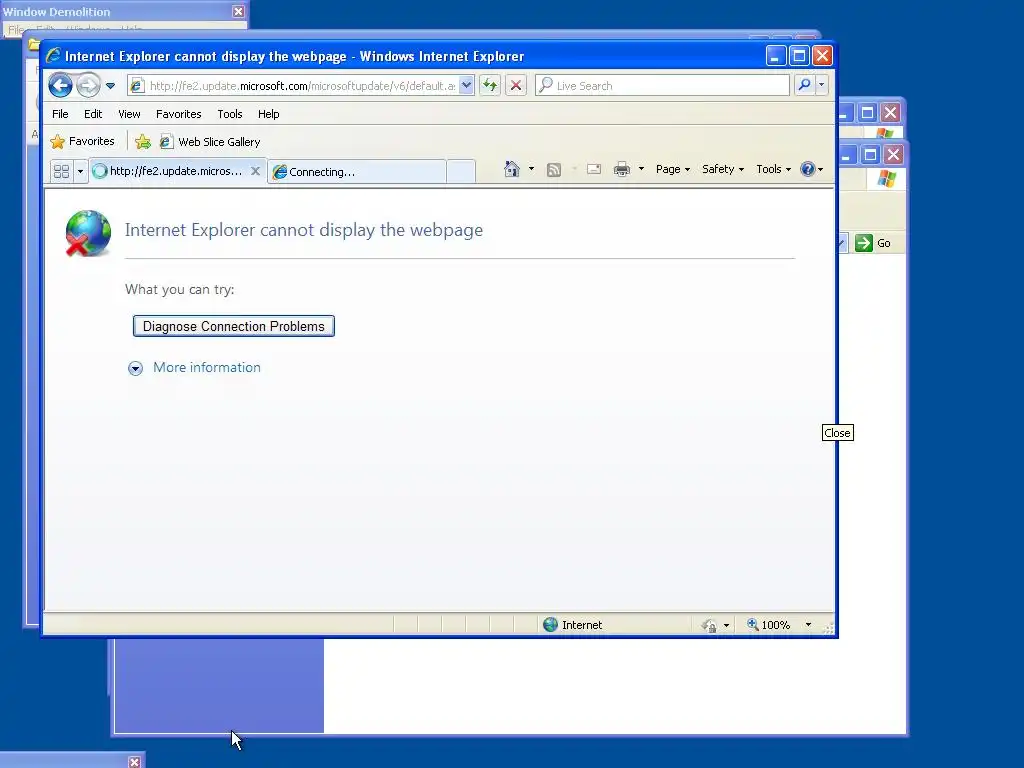Close the Window Demolition window
The height and width of the screenshot is (768, 1024).
point(238,11)
